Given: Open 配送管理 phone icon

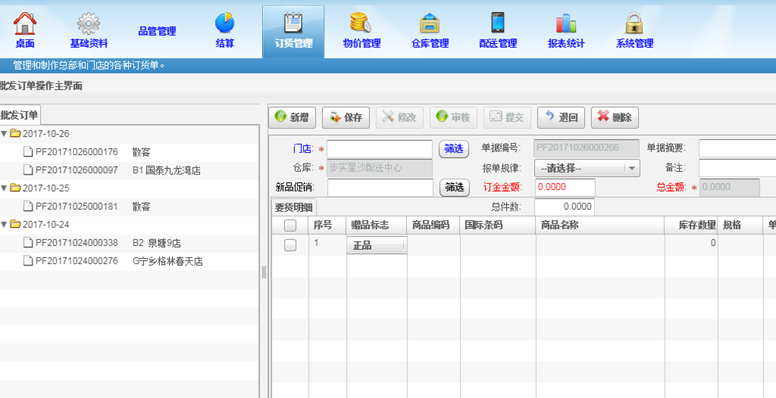Looking at the screenshot, I should (x=498, y=23).
